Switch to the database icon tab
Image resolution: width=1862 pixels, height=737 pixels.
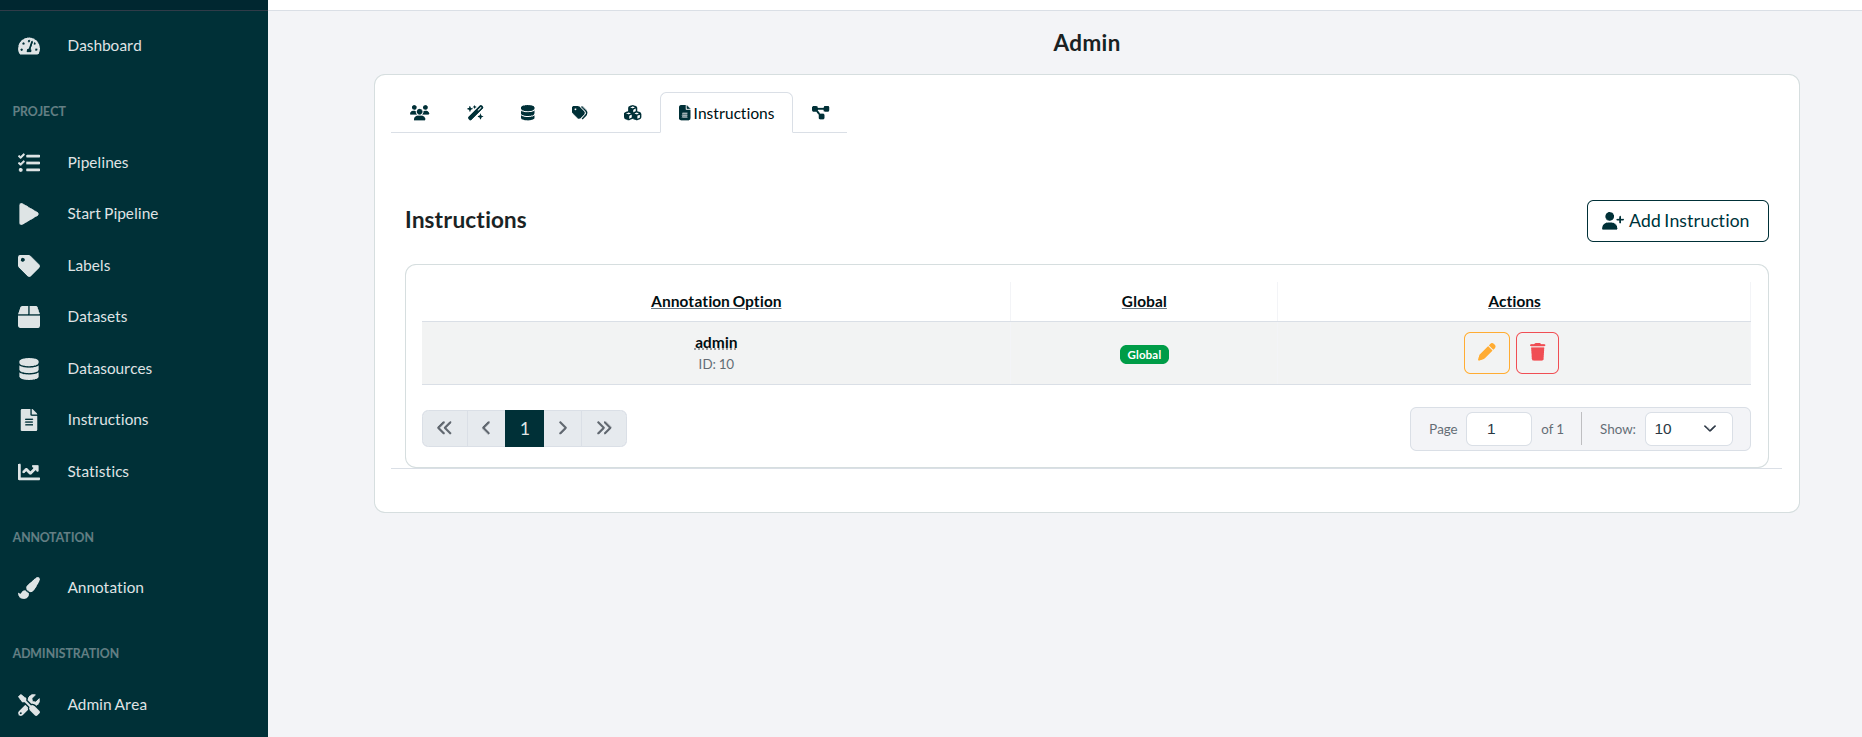(527, 113)
